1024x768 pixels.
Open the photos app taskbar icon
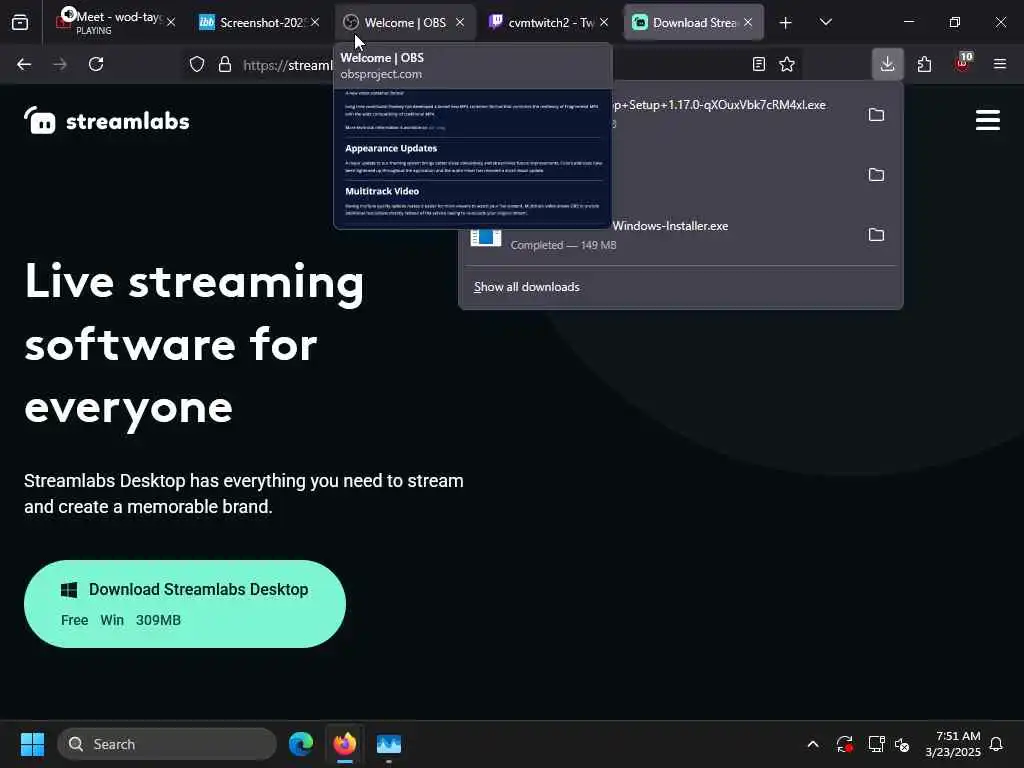click(x=389, y=744)
